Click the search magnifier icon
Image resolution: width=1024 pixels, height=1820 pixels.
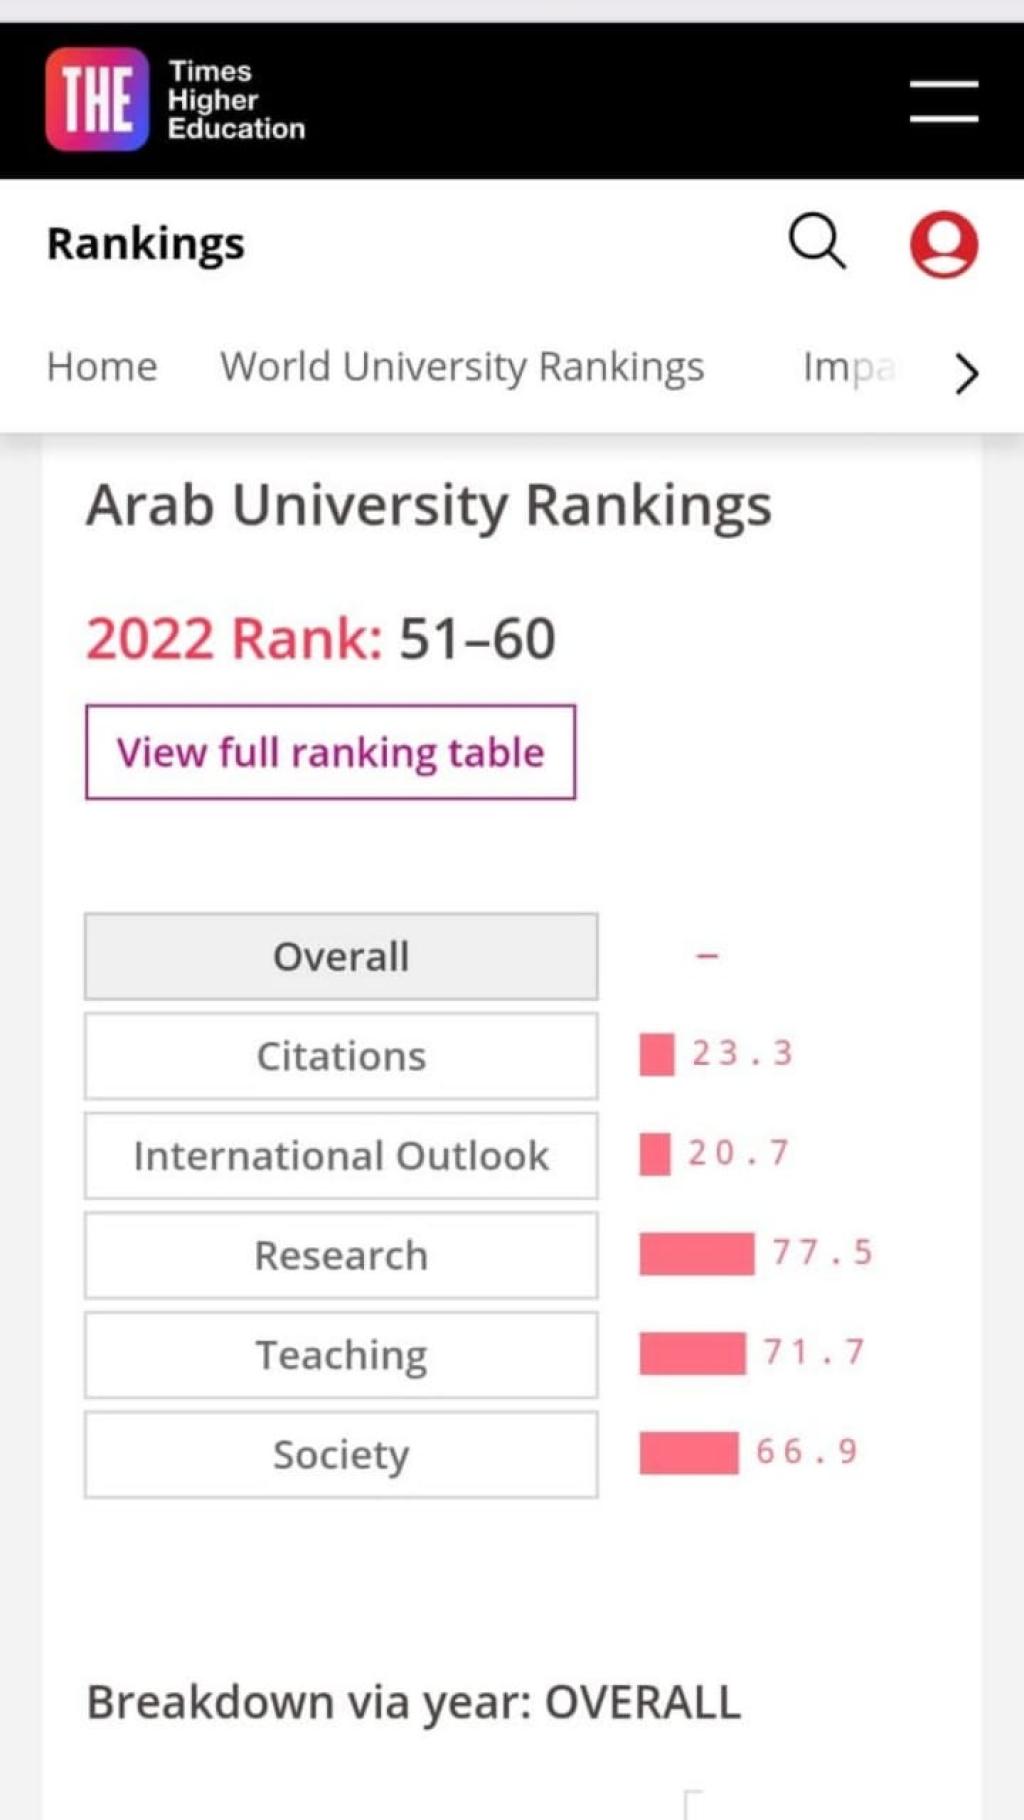(x=817, y=242)
